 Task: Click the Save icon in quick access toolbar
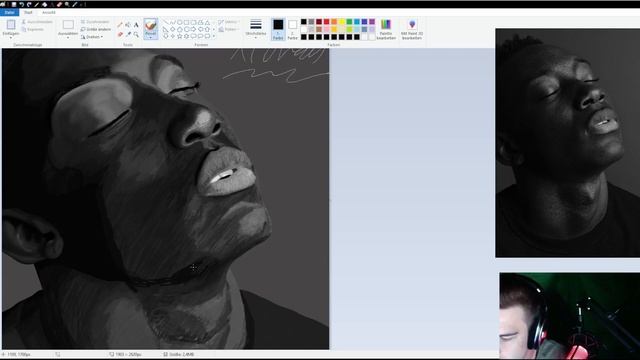(x=13, y=4)
